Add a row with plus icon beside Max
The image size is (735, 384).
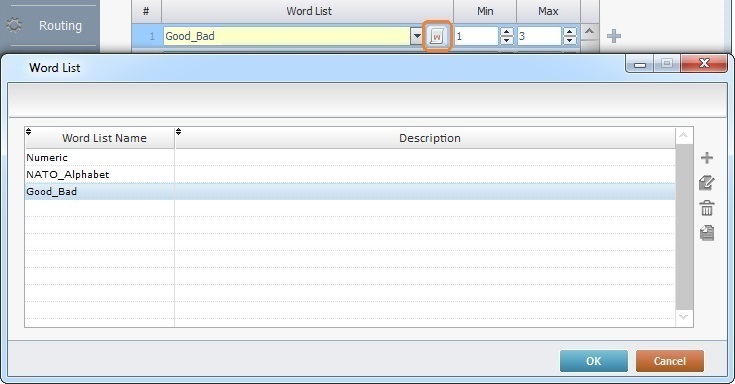[614, 36]
